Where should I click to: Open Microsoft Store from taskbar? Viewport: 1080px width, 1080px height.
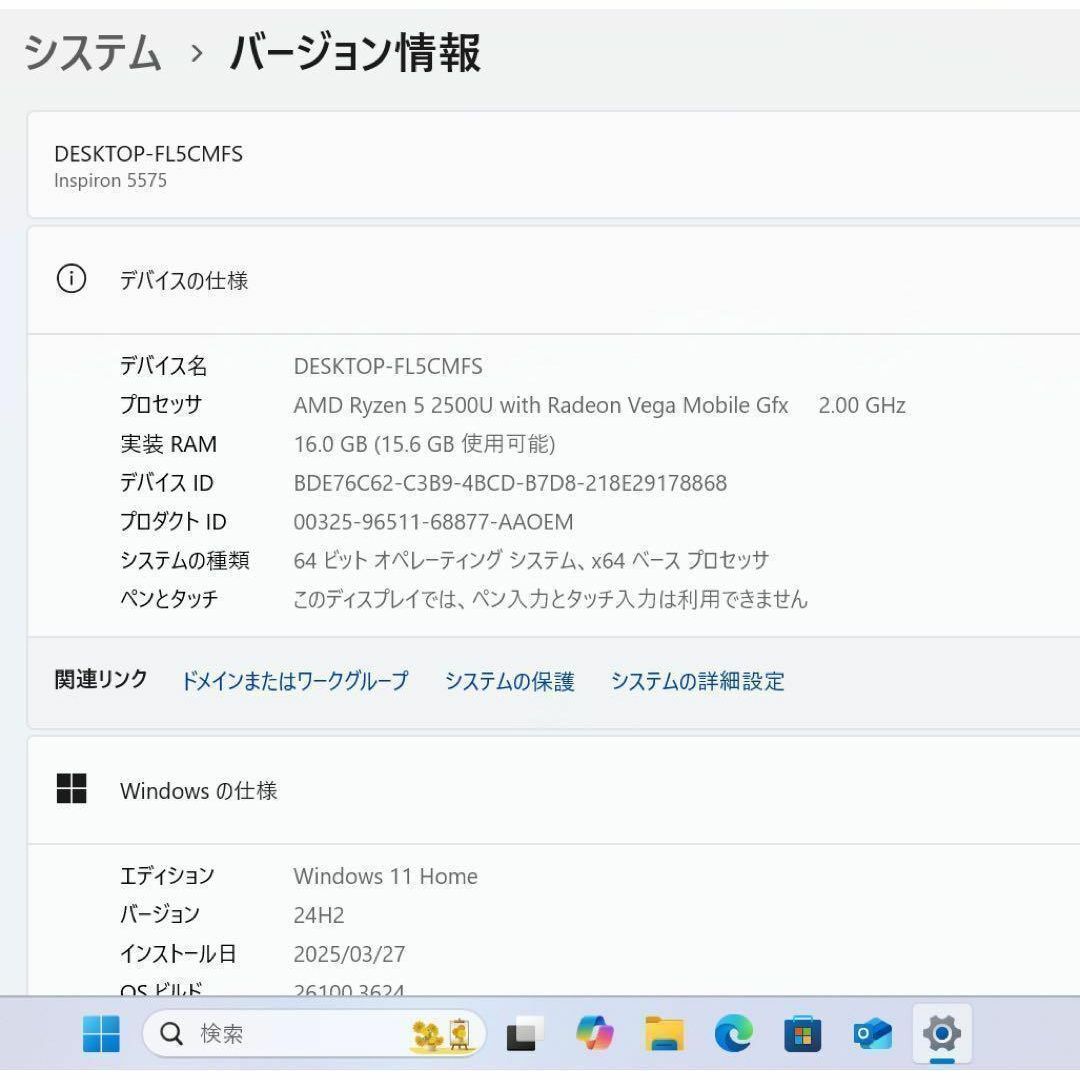802,1033
